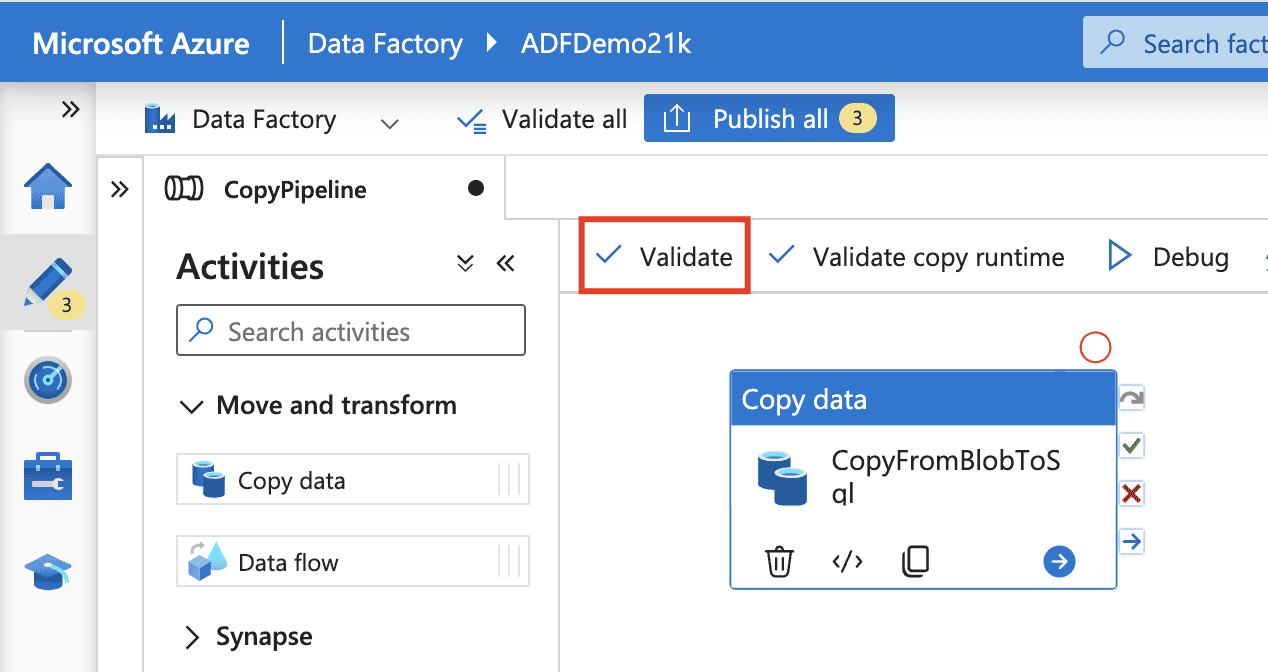Select the Author pencil icon
The image size is (1268, 672).
pos(48,284)
